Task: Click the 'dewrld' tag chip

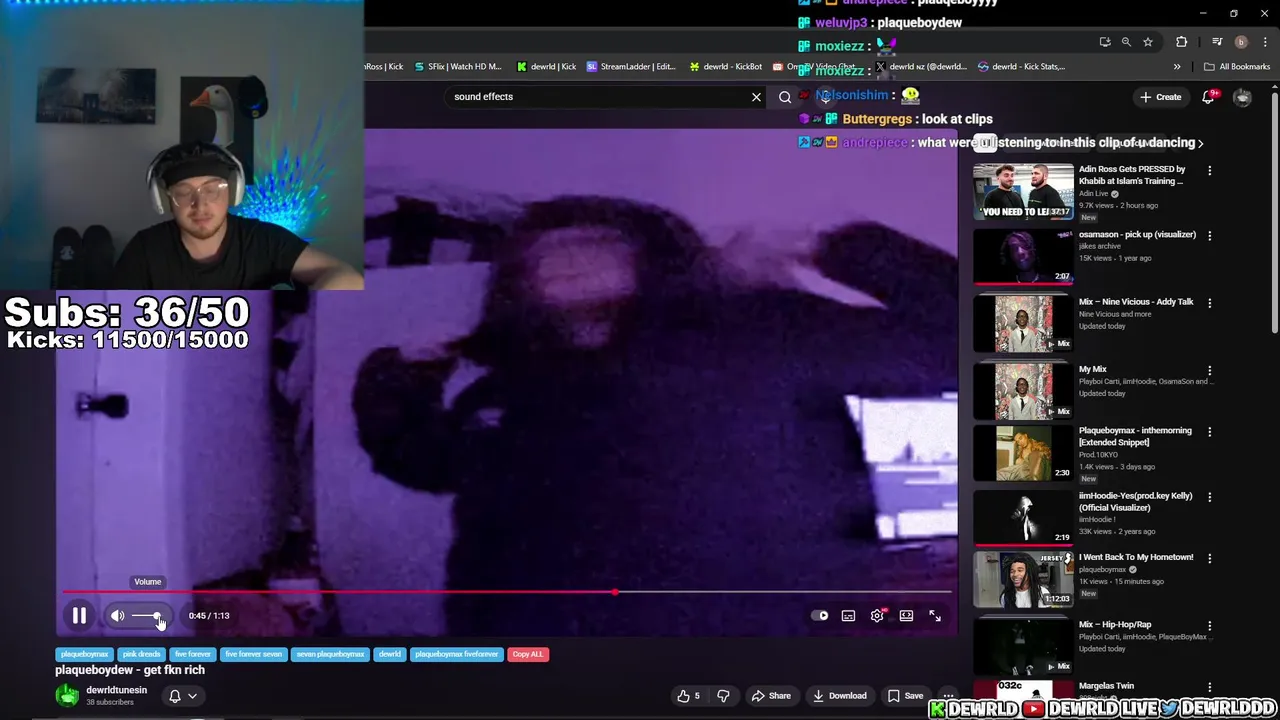Action: point(390,654)
